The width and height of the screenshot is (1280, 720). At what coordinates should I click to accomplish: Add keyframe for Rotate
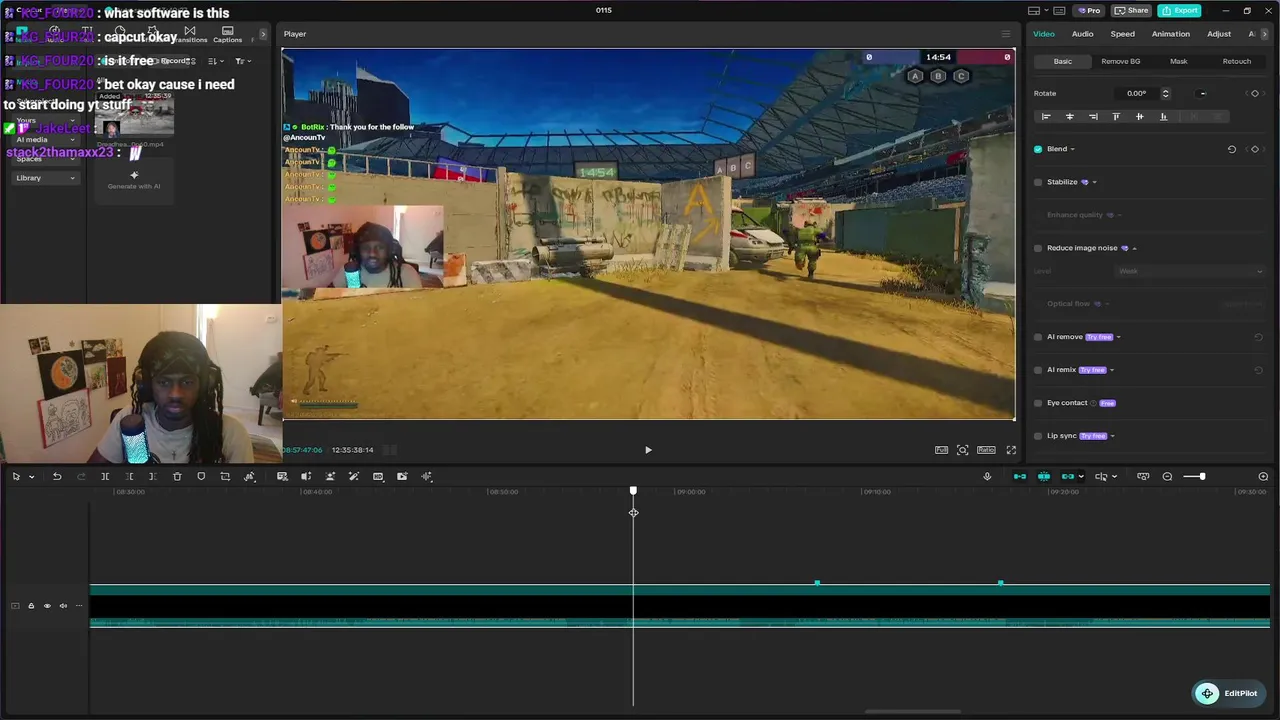(1255, 93)
